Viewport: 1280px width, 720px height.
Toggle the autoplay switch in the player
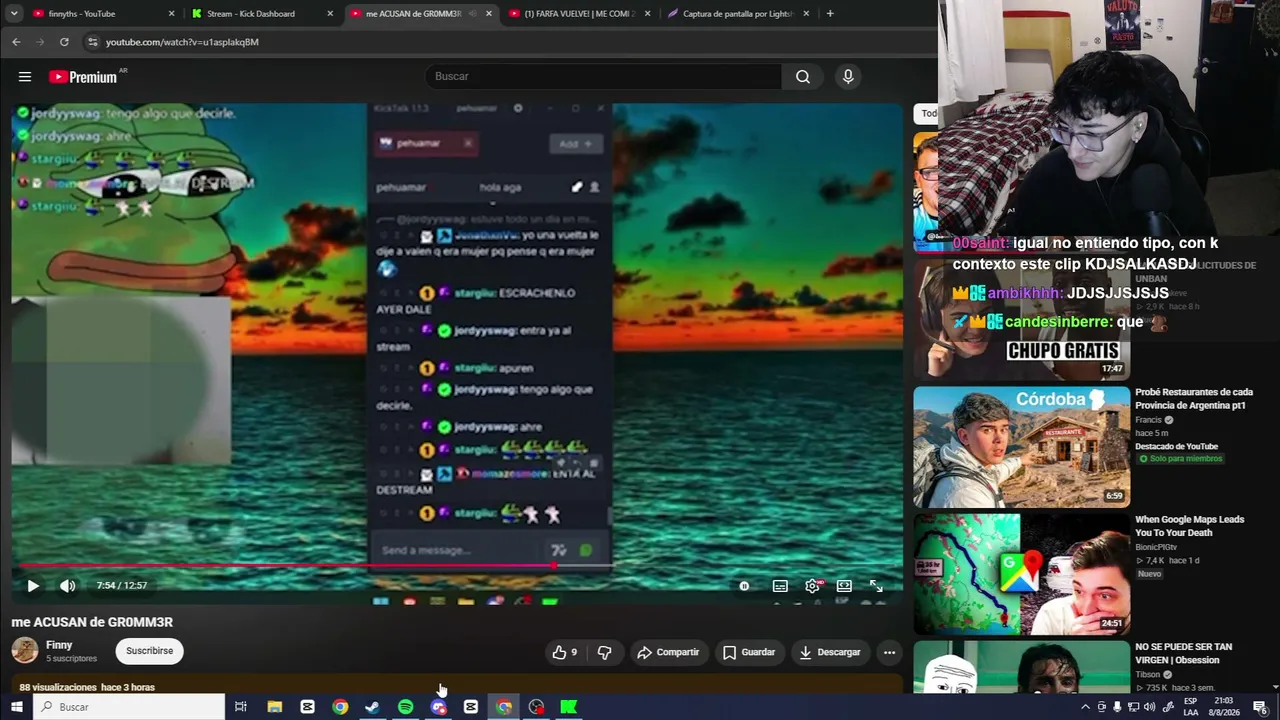(x=744, y=586)
